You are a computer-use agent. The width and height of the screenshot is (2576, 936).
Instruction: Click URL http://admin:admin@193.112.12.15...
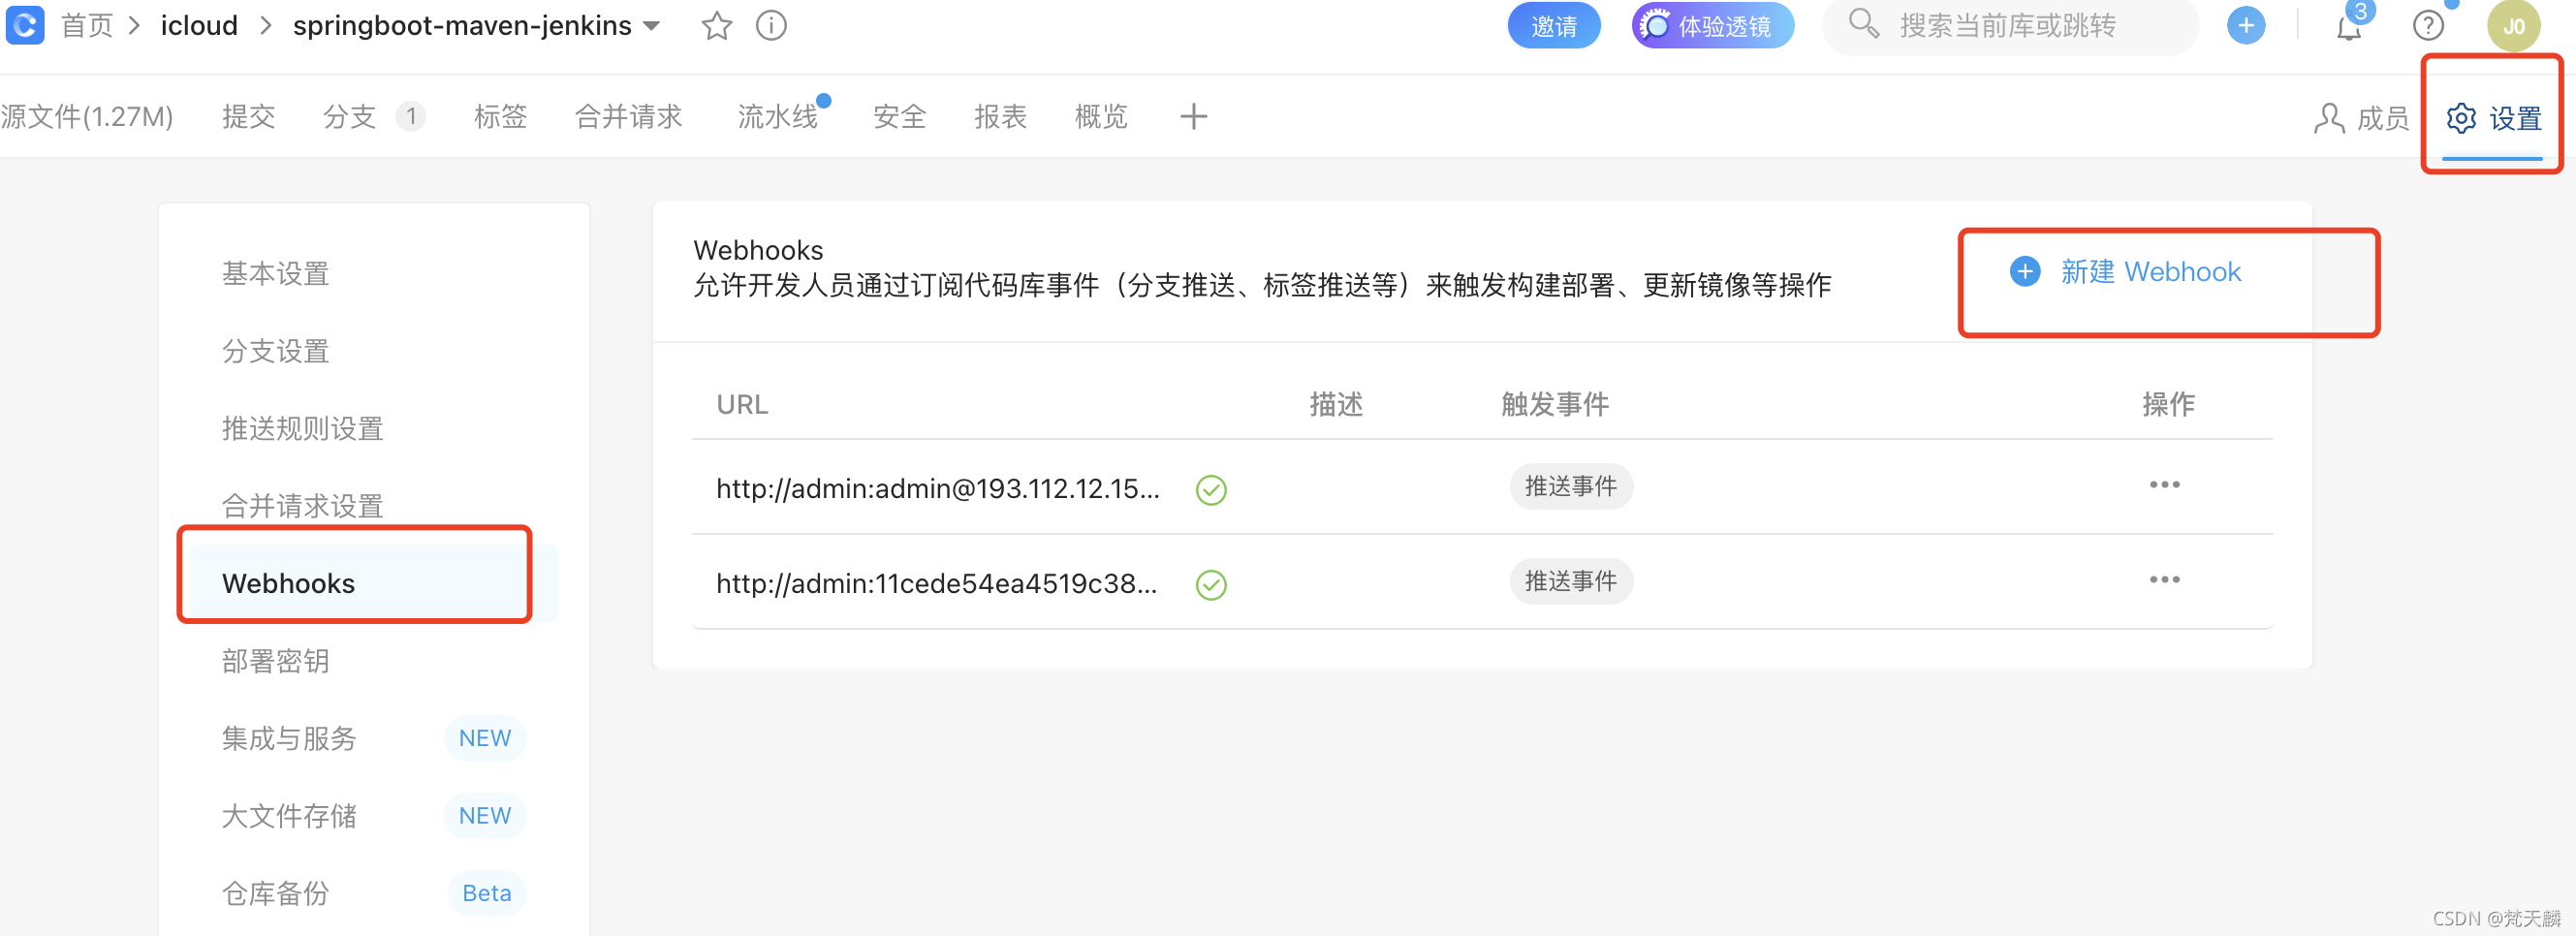[x=938, y=488]
